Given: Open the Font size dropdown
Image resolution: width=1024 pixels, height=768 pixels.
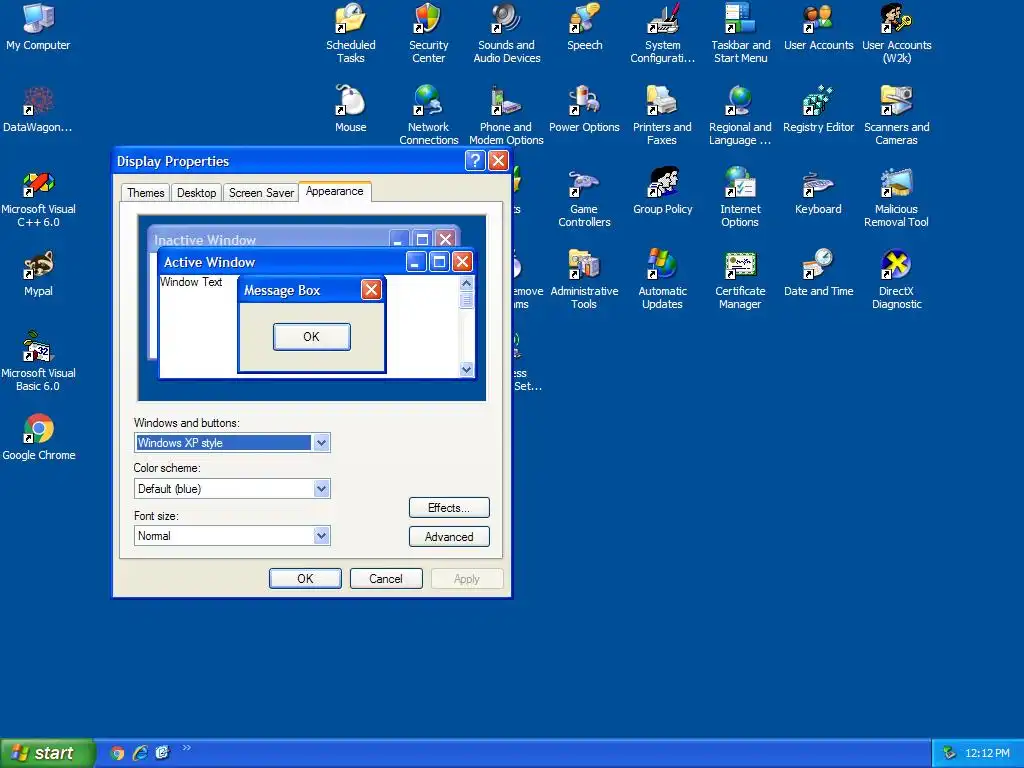Looking at the screenshot, I should tap(321, 536).
